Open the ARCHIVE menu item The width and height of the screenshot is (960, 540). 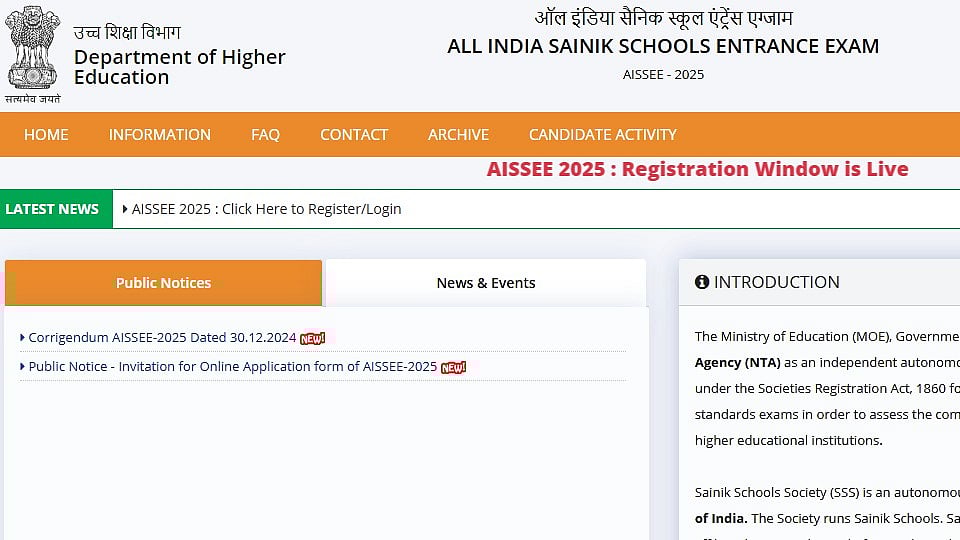[458, 135]
